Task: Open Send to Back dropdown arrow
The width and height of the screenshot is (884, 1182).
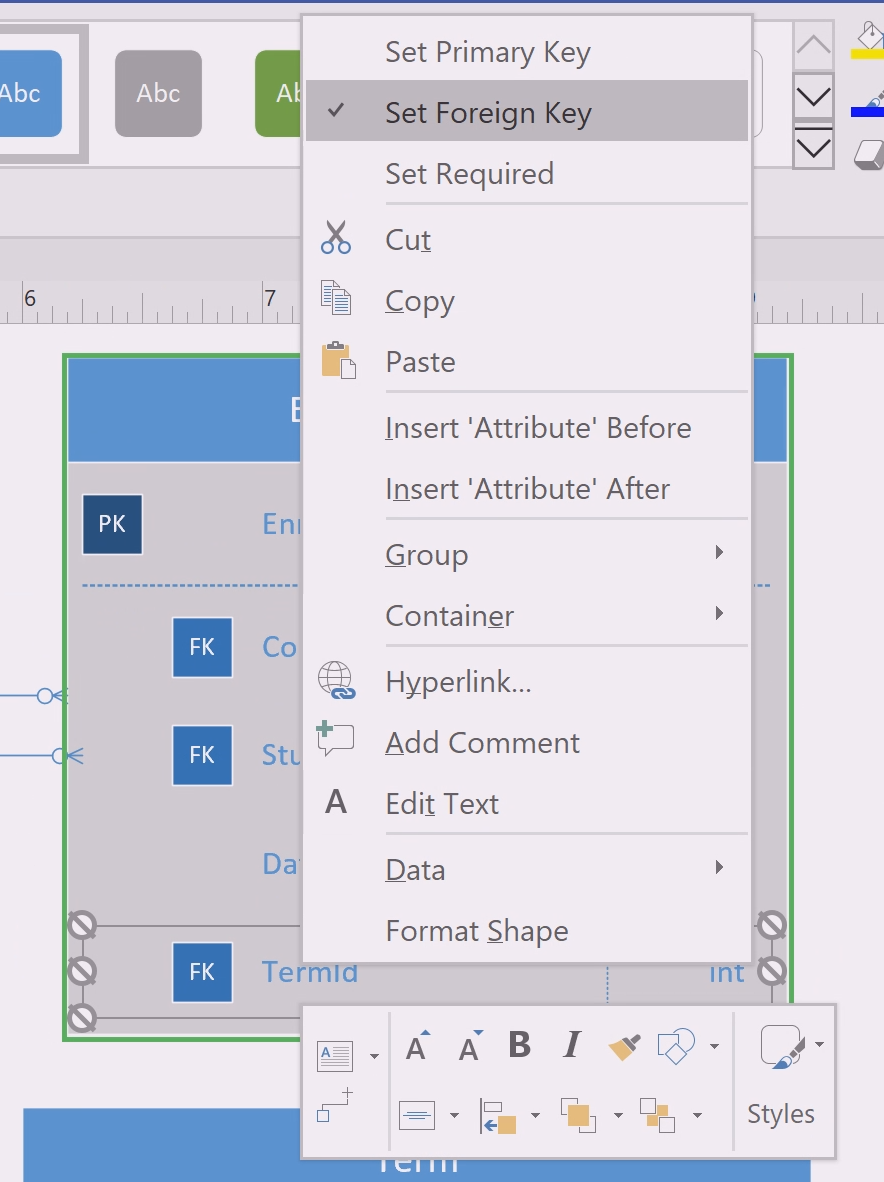Action: point(697,1115)
